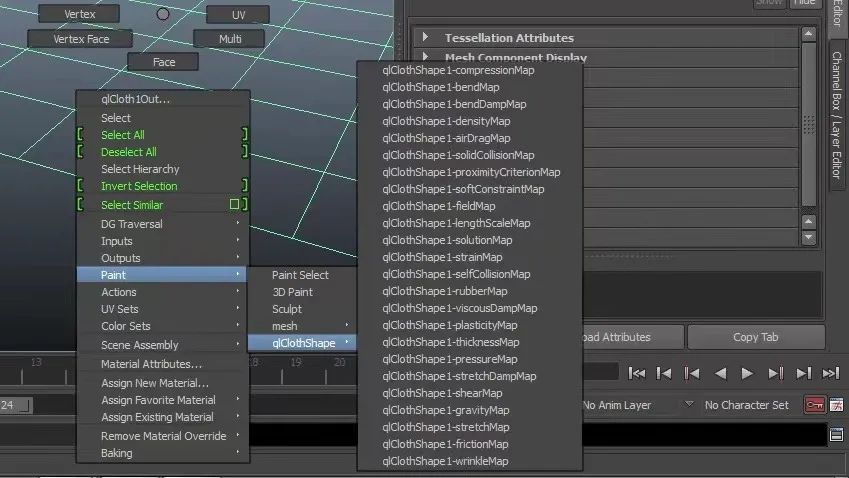This screenshot has width=849, height=478.
Task: Step back one key button
Action: point(692,373)
